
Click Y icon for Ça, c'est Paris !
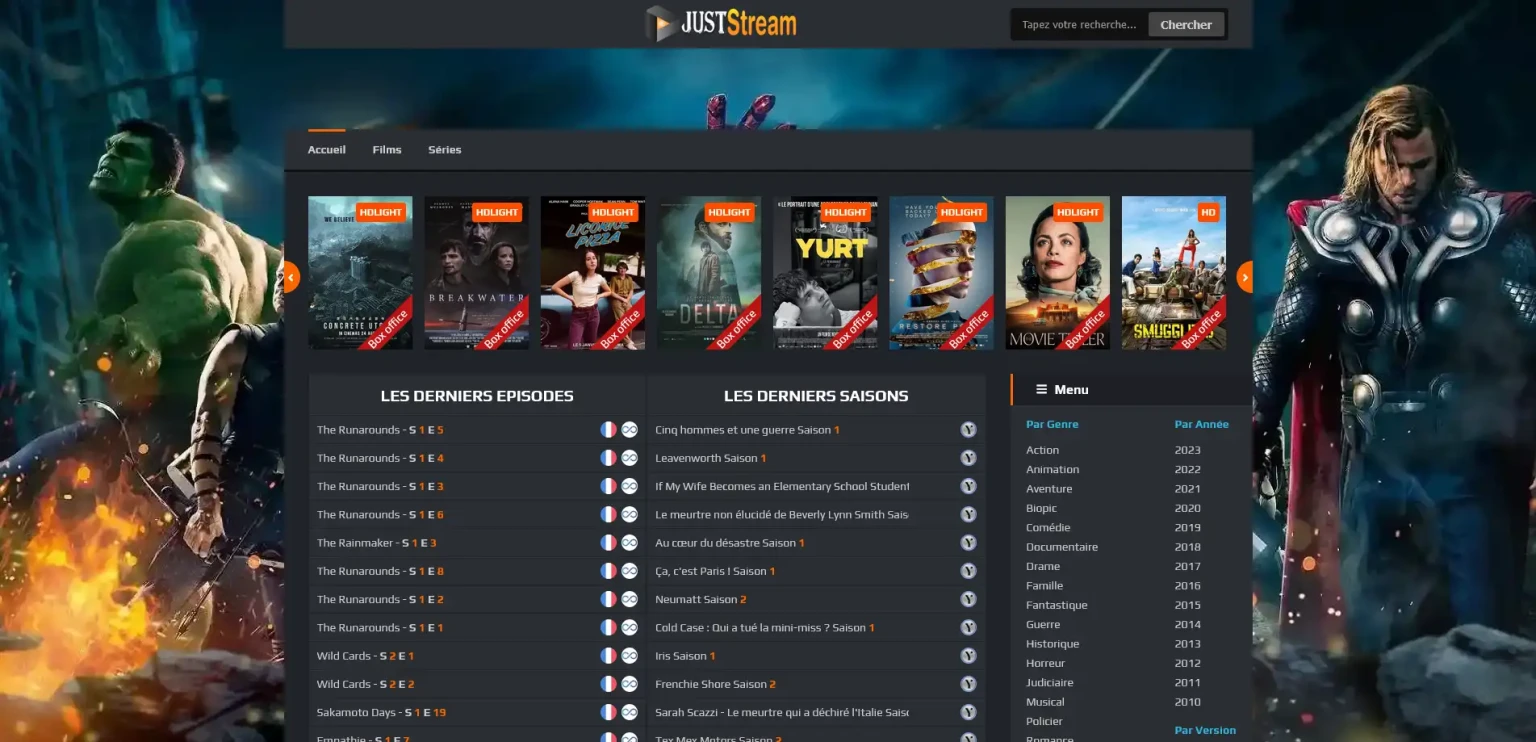click(968, 571)
